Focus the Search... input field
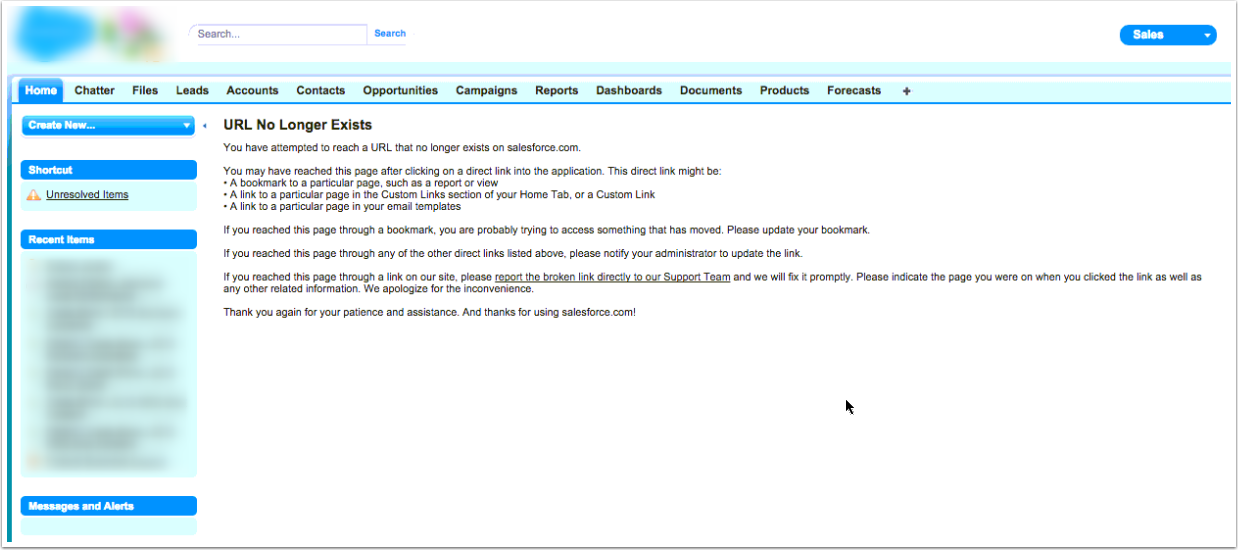Viewport: 1238px width, 550px height. (x=279, y=34)
